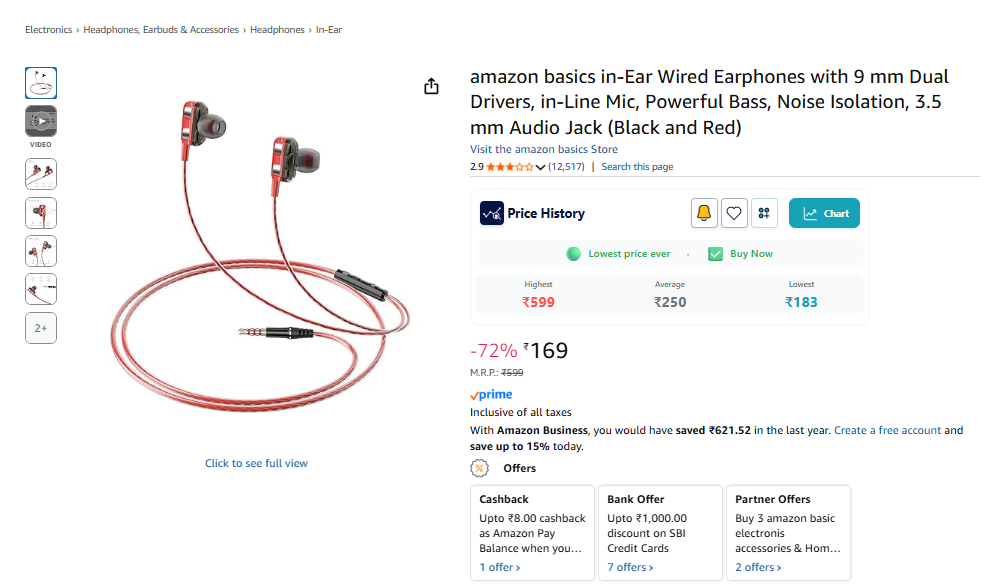996x585 pixels.
Task: Go to Electronics breadcrumb category
Action: coord(48,30)
